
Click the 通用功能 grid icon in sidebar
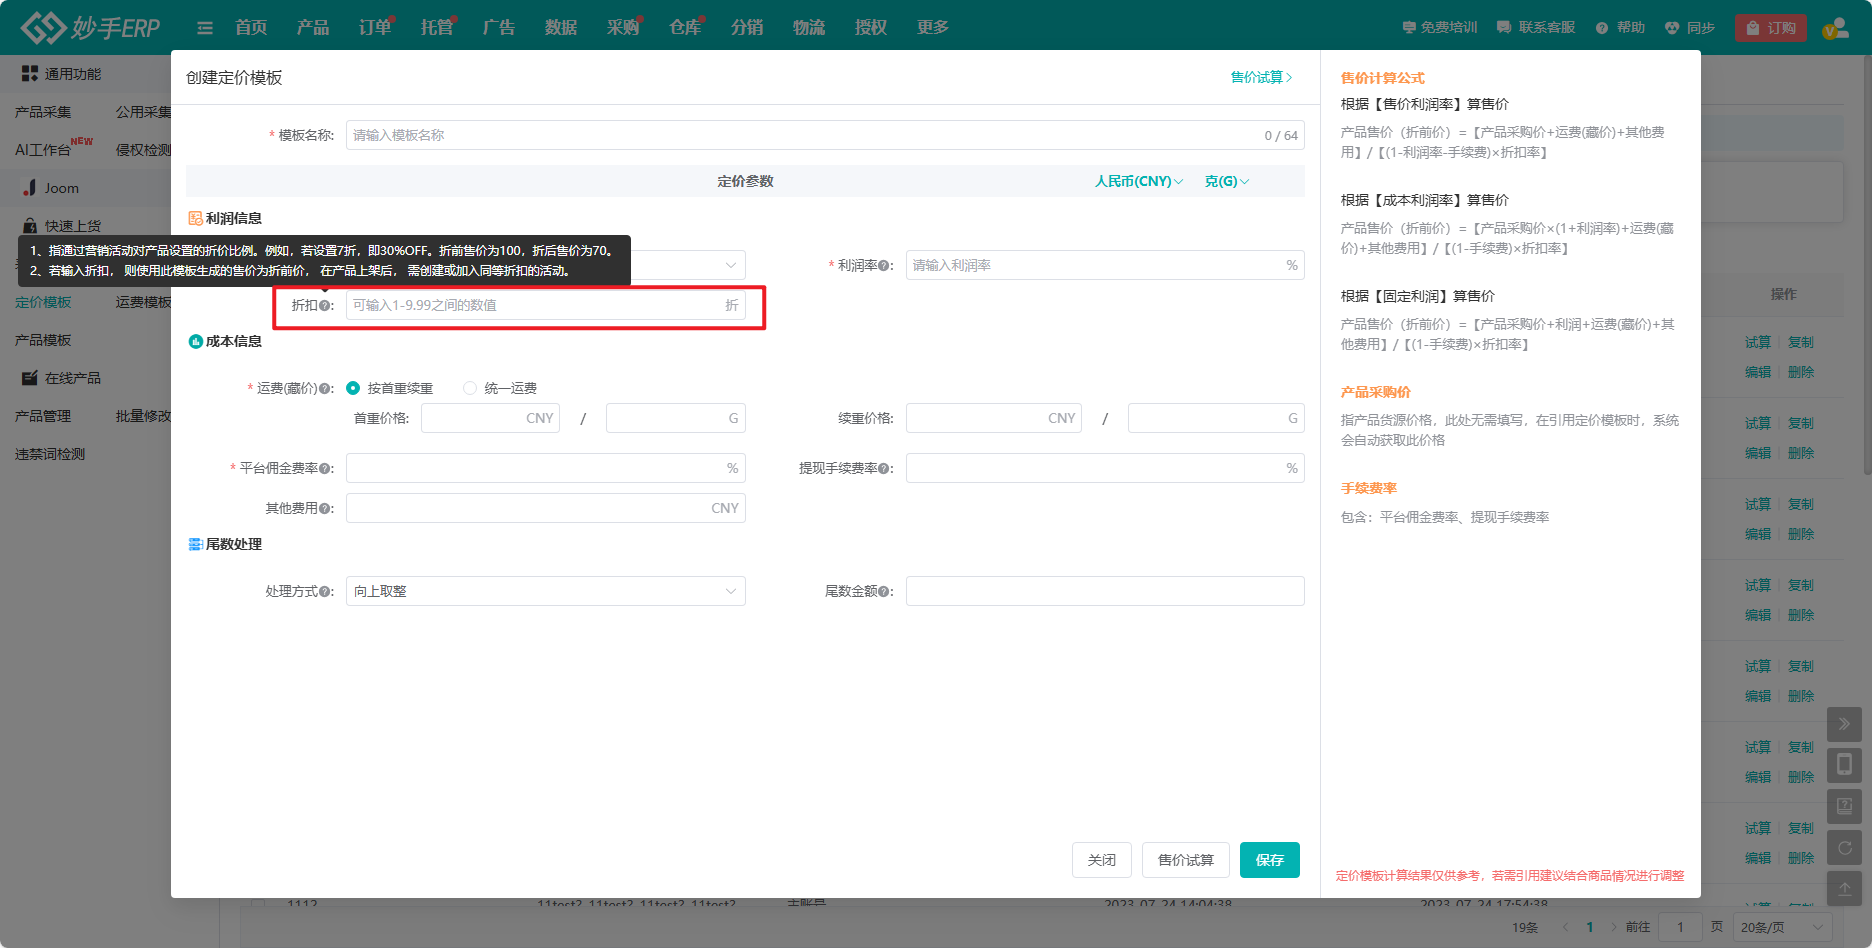pyautogui.click(x=30, y=74)
